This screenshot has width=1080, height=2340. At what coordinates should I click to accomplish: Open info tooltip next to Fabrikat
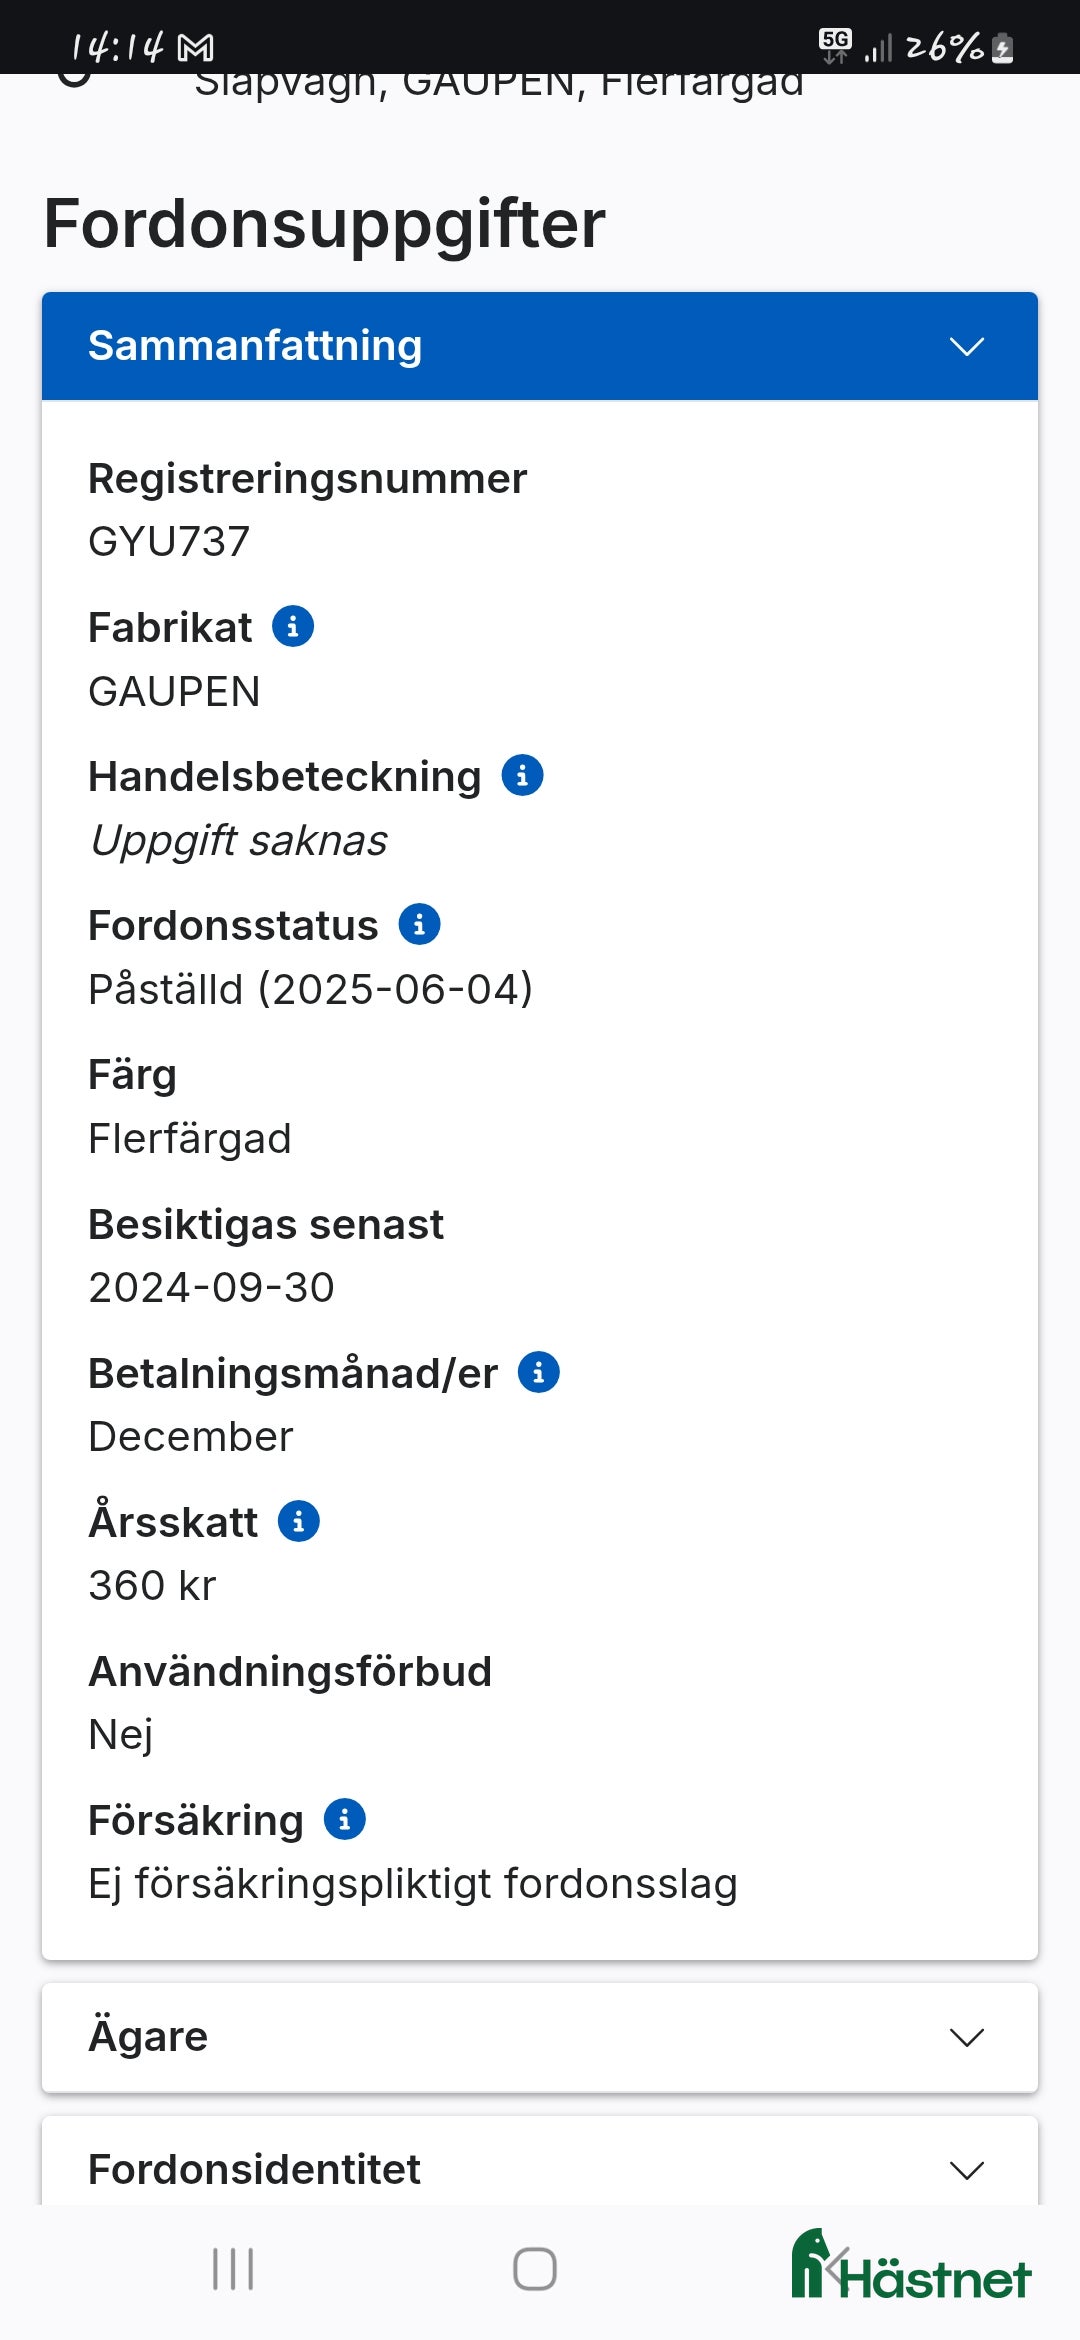[x=293, y=626]
